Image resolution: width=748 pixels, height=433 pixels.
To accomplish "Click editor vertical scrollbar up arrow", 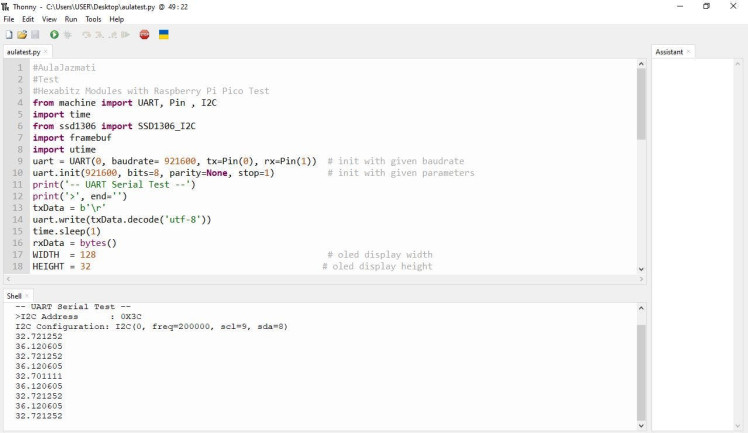I will [641, 64].
